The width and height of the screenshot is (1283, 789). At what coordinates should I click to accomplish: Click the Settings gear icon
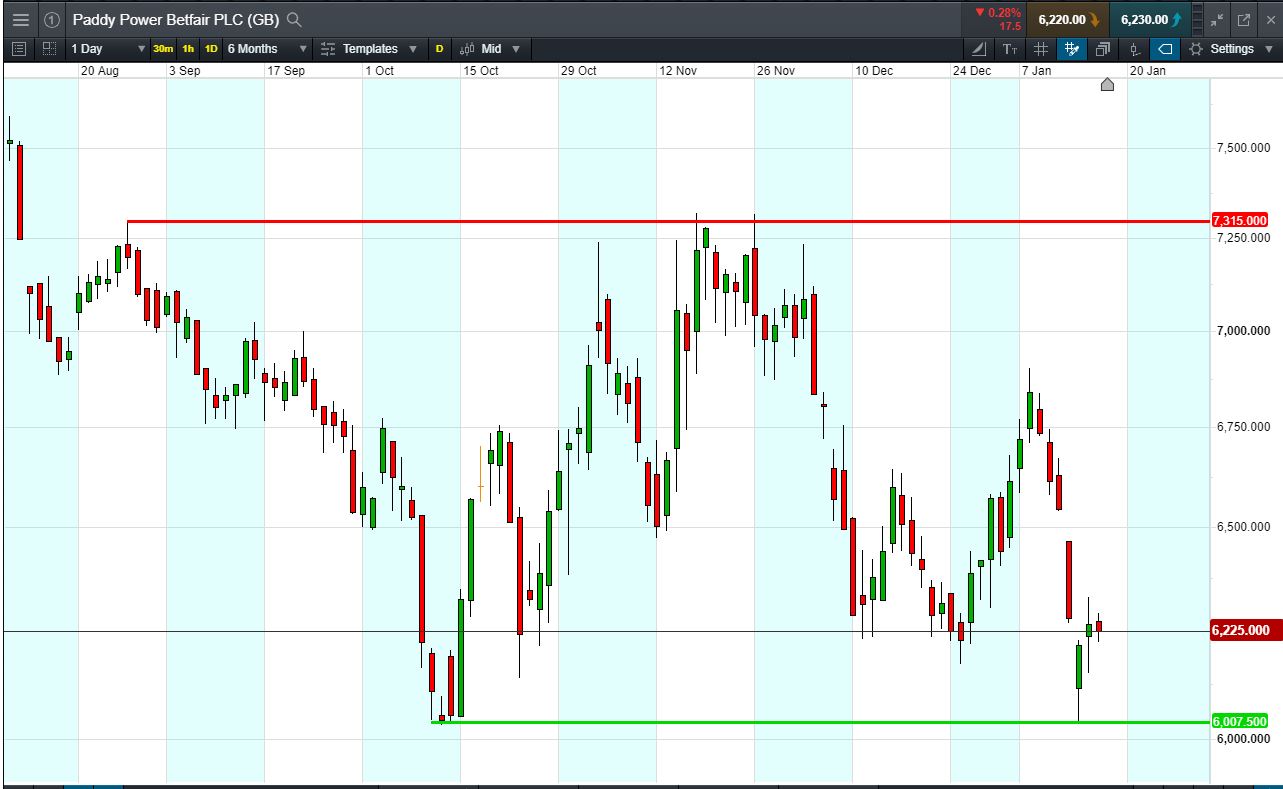click(1196, 48)
